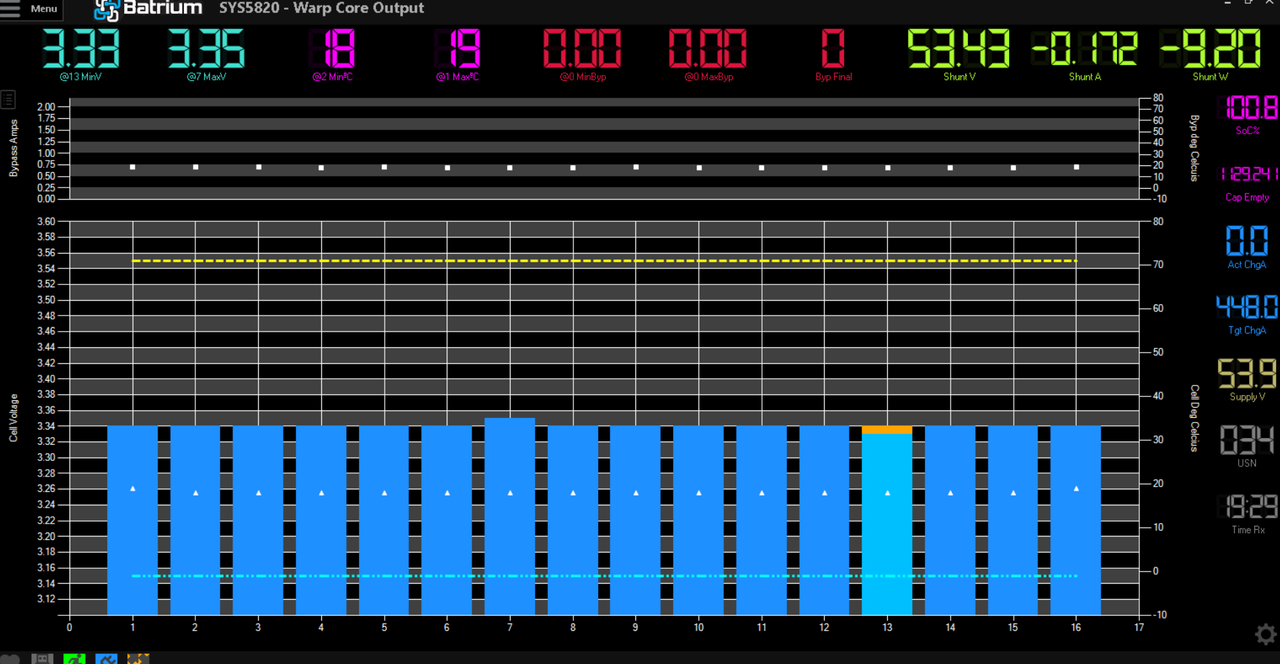Select the cell 8 voltage bar
The image size is (1280, 664).
pyautogui.click(x=573, y=520)
